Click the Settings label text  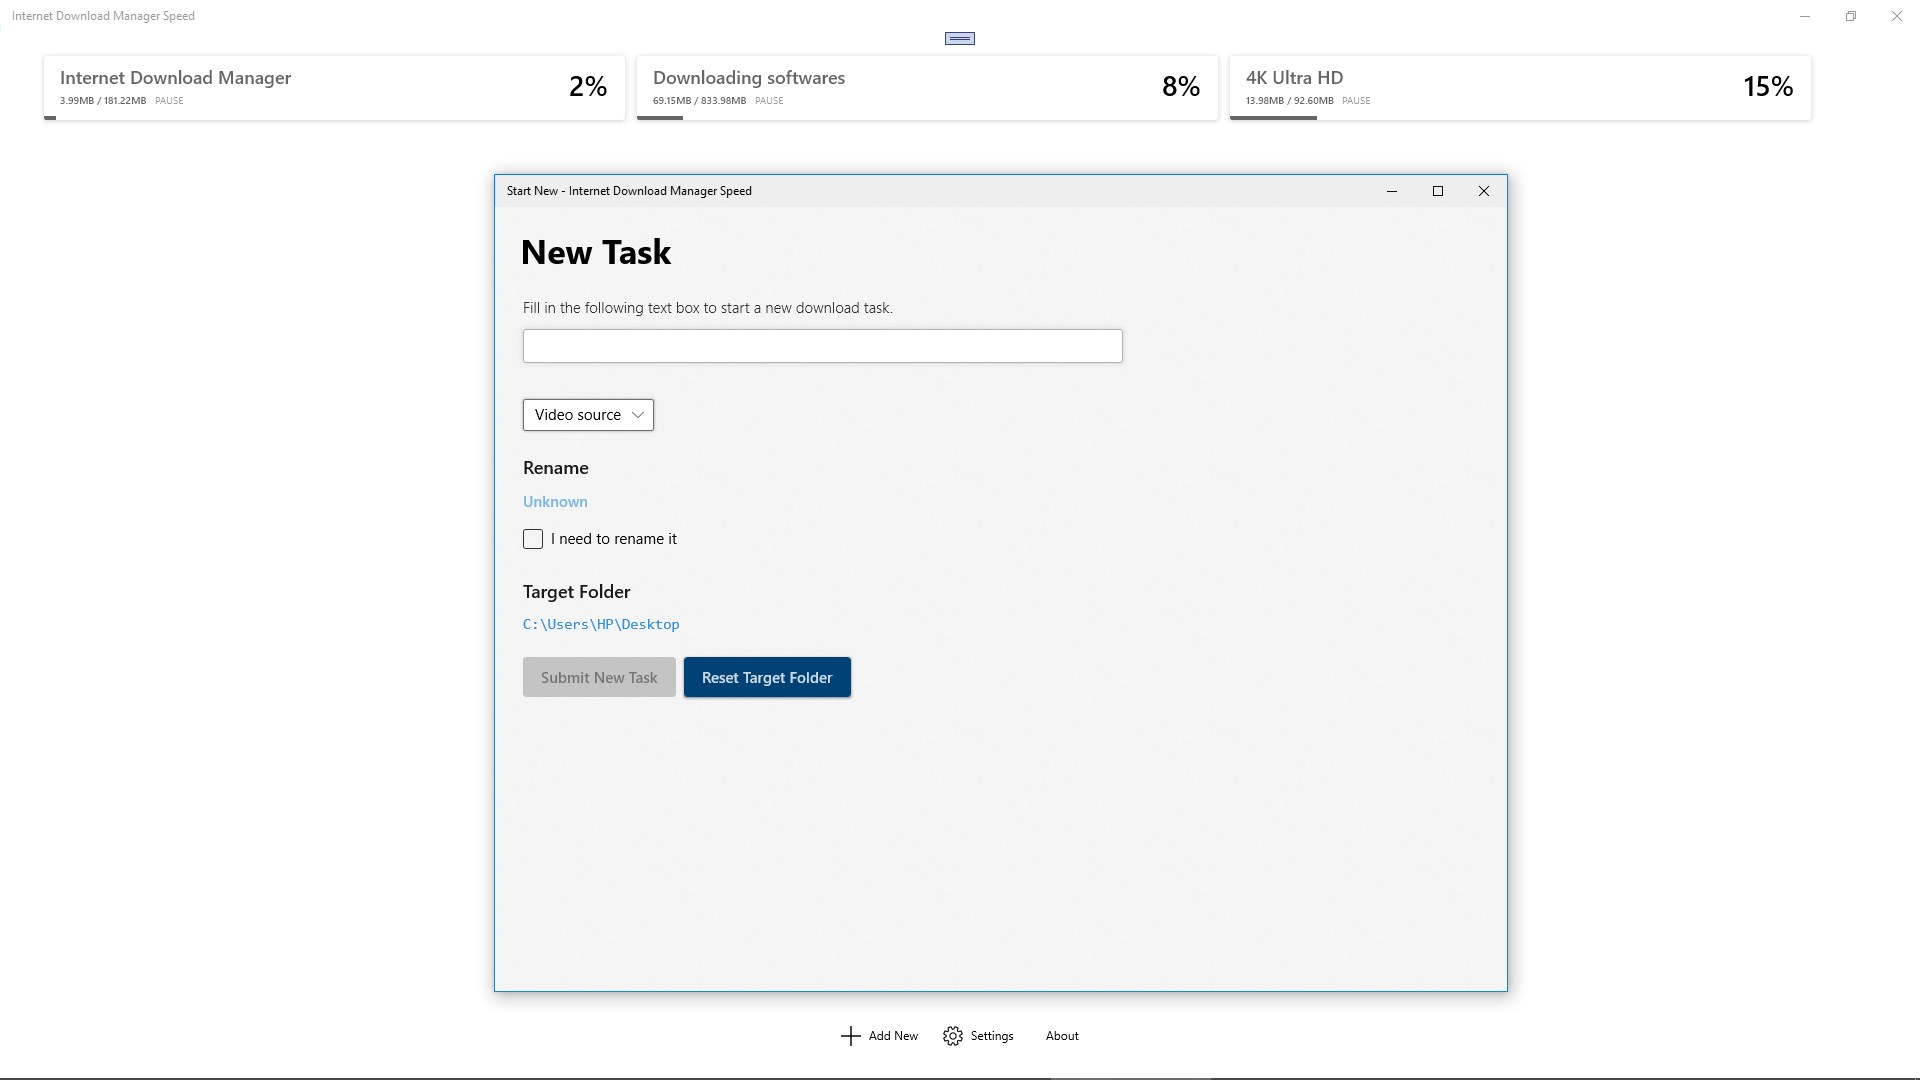992,1036
